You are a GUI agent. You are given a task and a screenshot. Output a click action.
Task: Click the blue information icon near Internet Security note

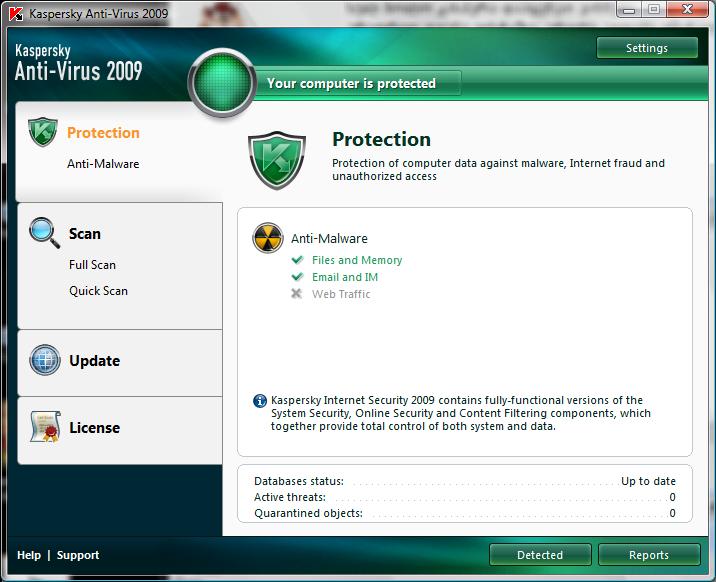[x=260, y=401]
